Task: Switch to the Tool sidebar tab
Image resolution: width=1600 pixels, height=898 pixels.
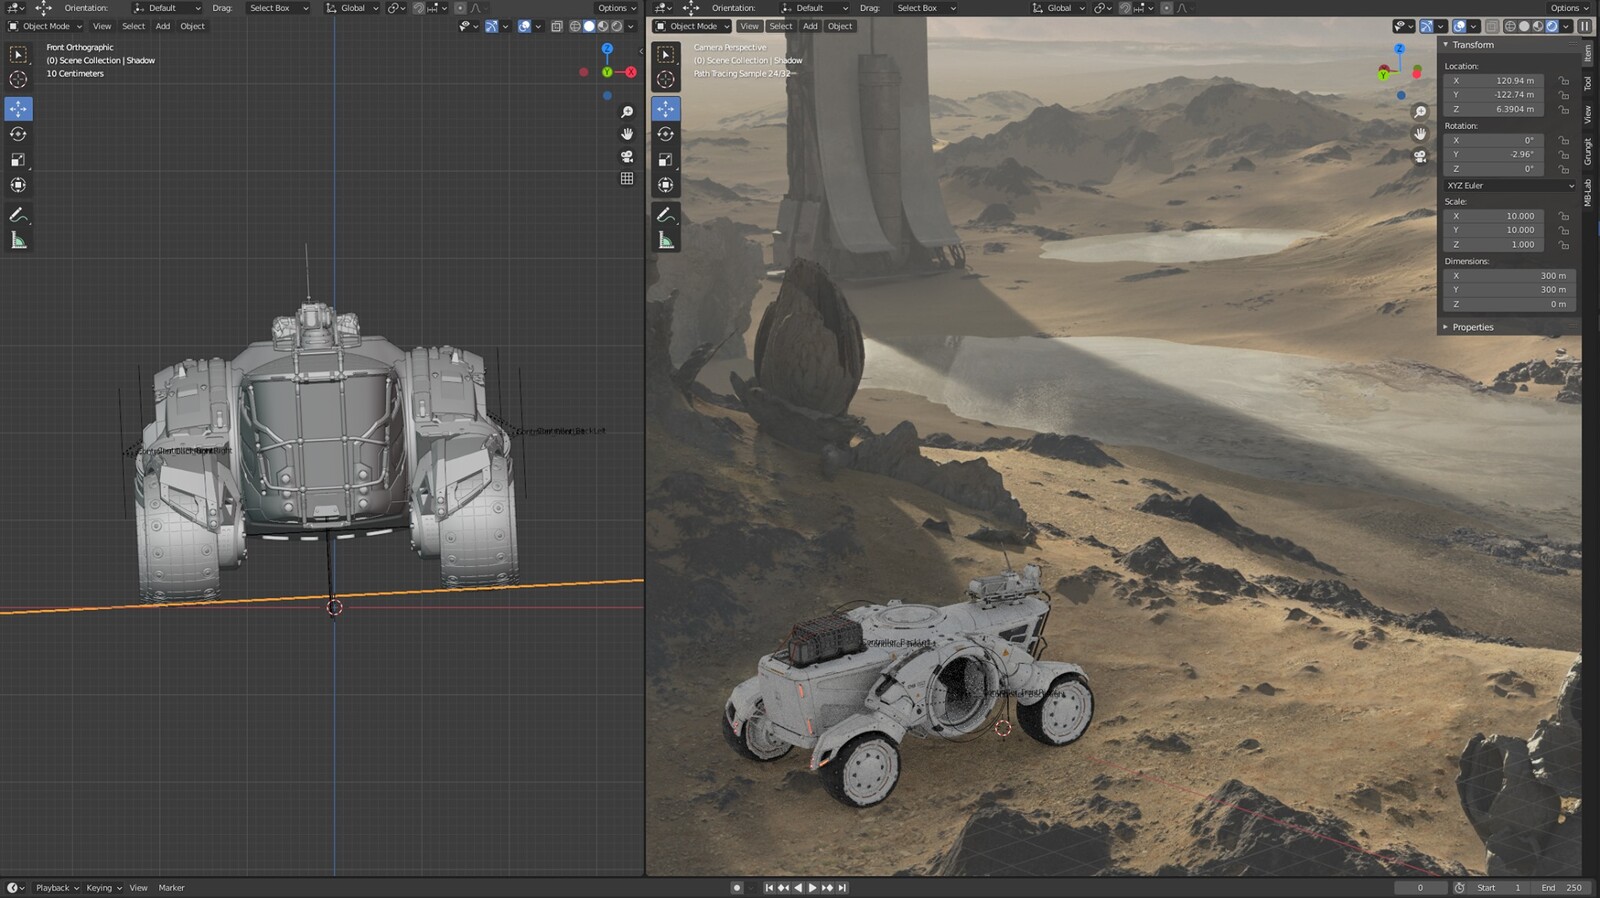Action: 1588,85
